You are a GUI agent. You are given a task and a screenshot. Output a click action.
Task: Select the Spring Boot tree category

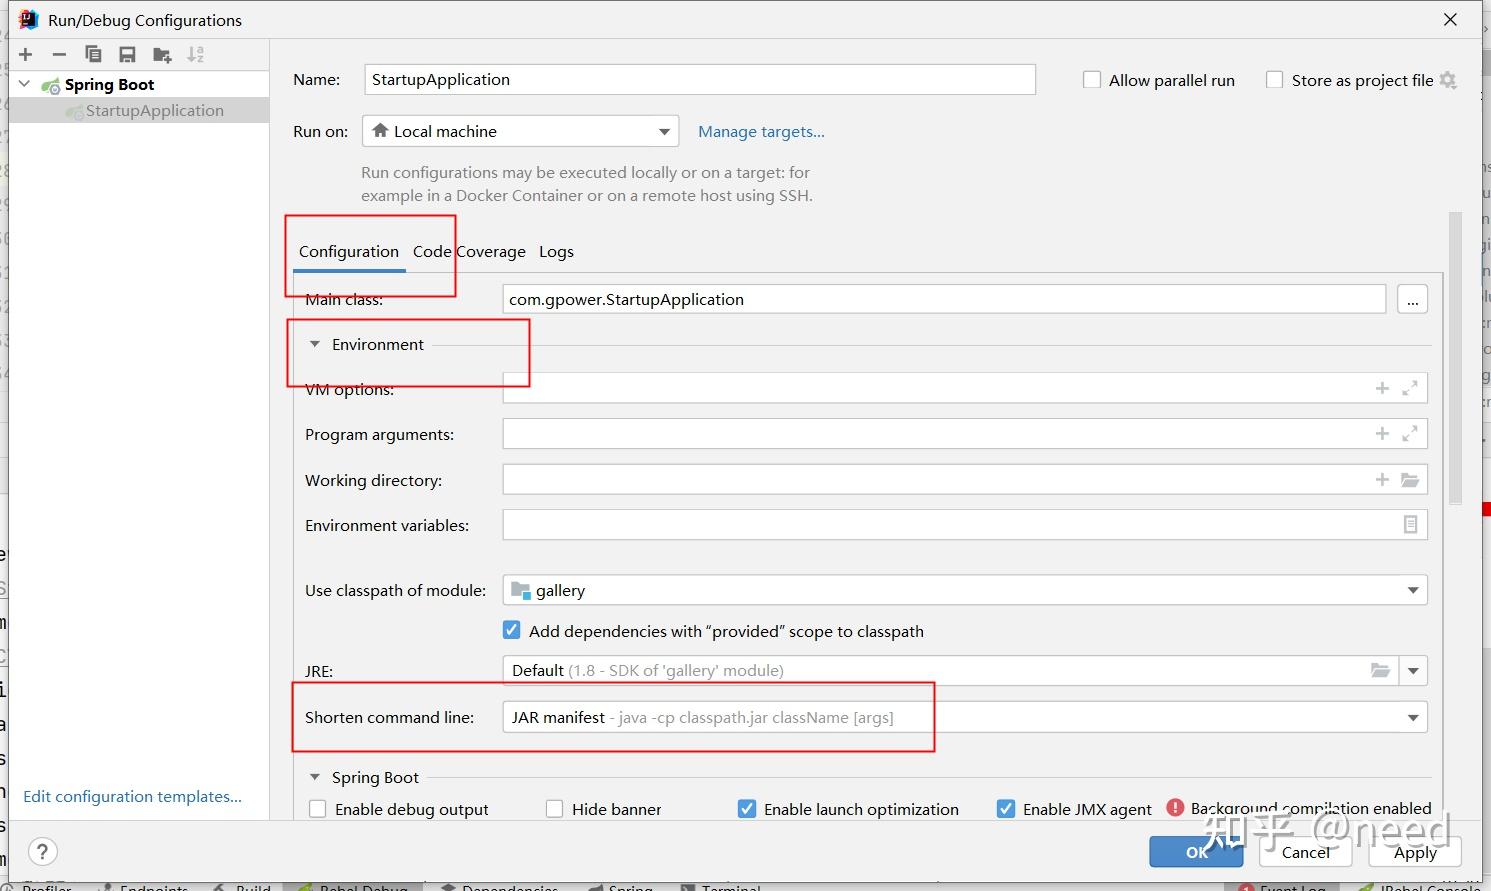pos(109,85)
